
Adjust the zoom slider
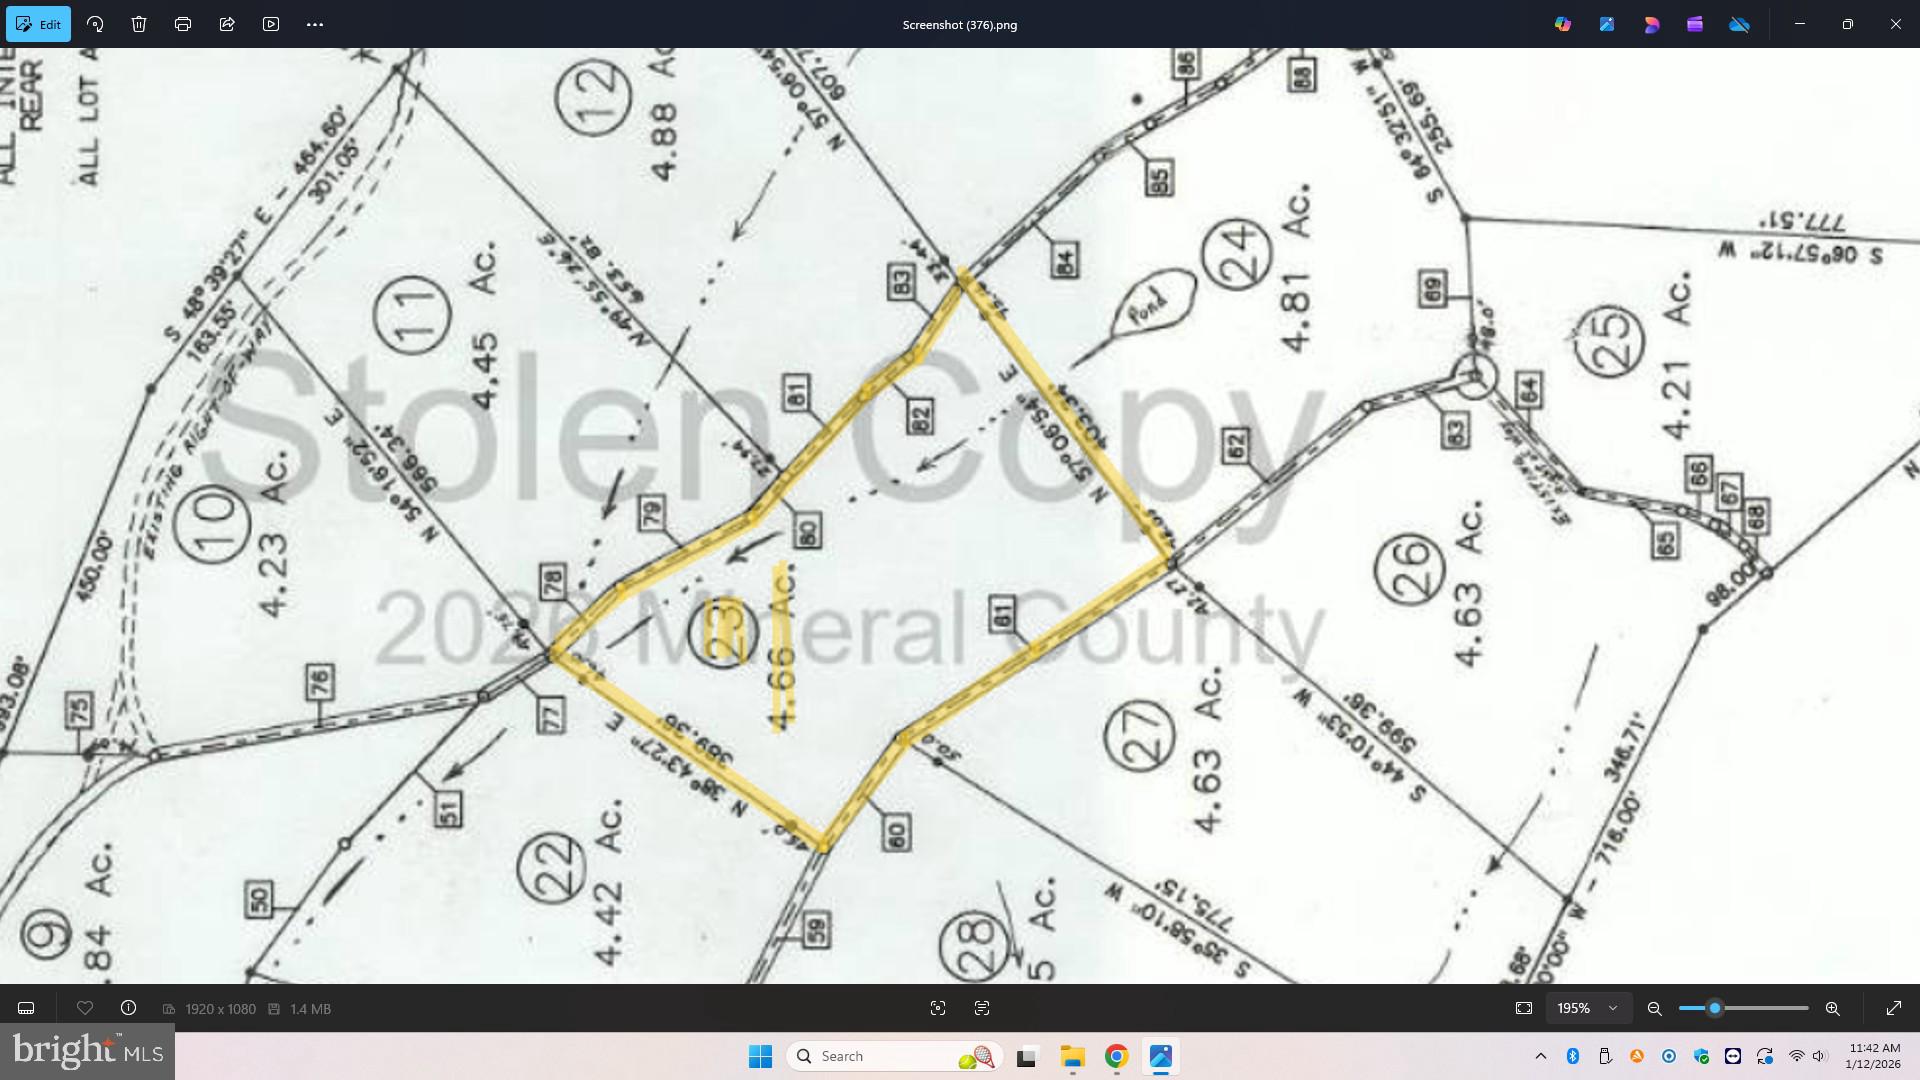tap(1716, 1008)
